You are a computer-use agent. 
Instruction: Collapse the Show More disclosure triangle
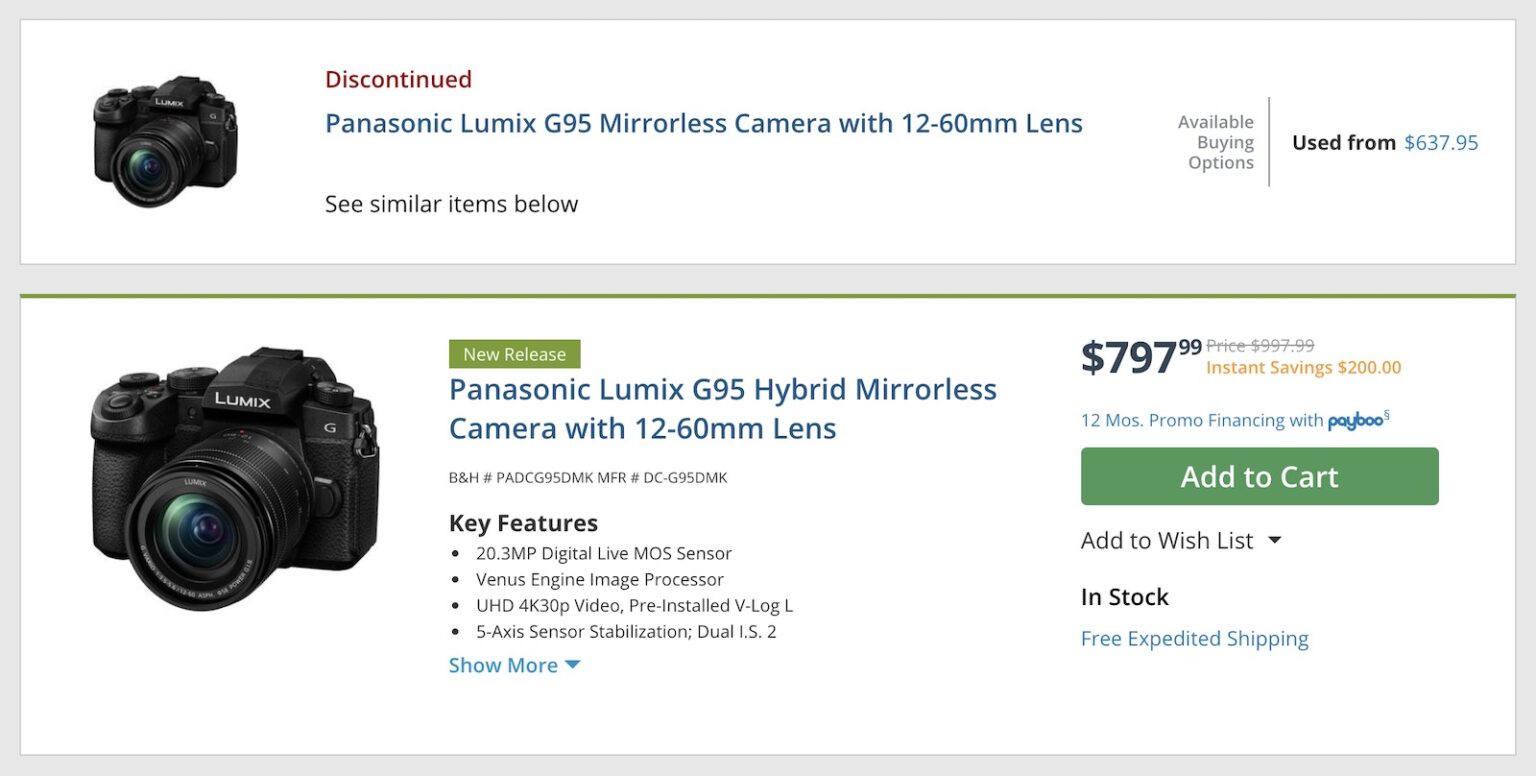click(x=572, y=664)
